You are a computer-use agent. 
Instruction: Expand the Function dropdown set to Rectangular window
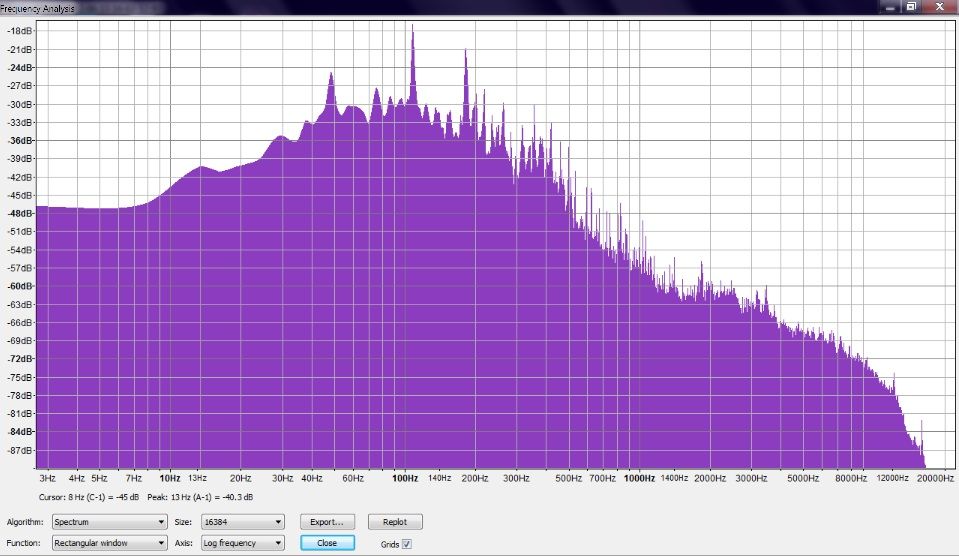click(108, 543)
